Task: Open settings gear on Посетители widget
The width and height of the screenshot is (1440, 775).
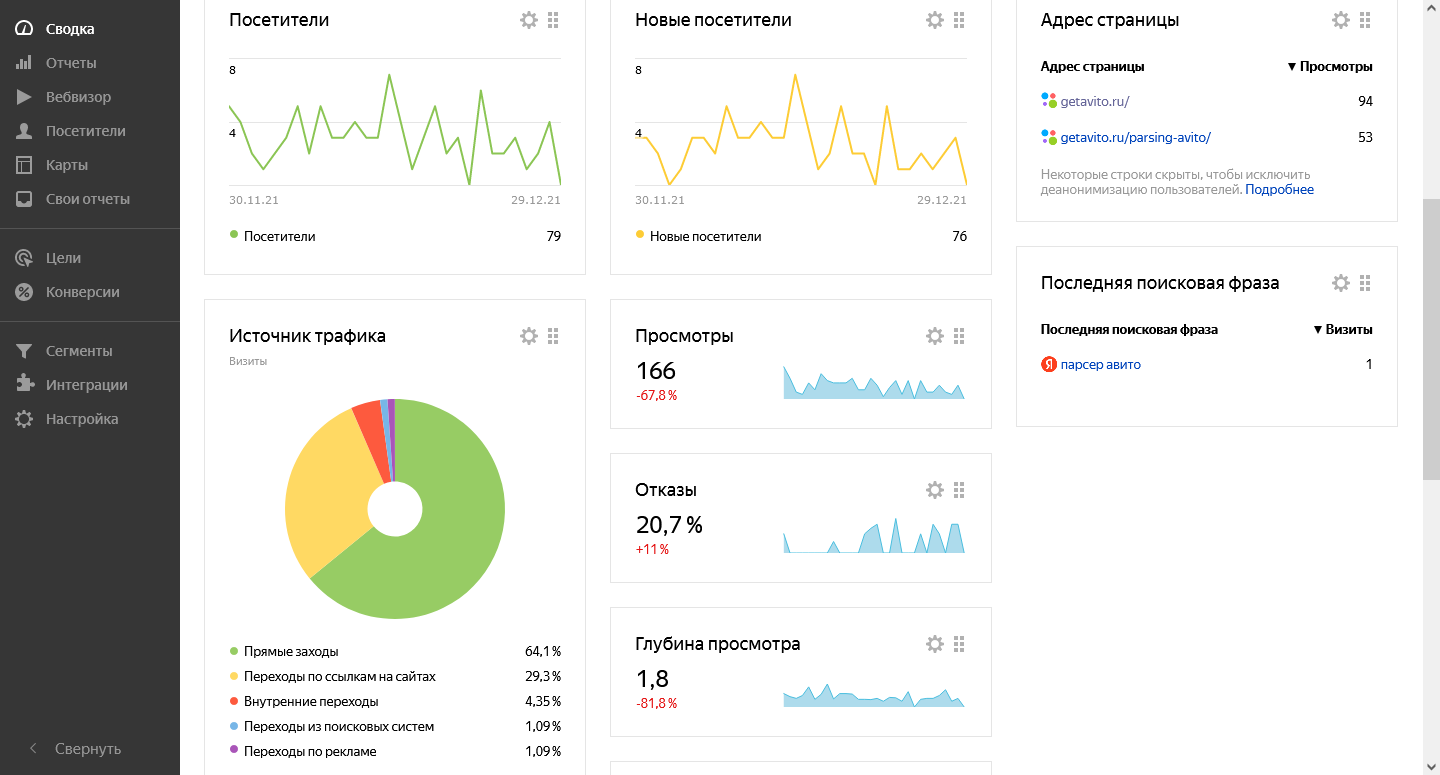Action: point(529,20)
